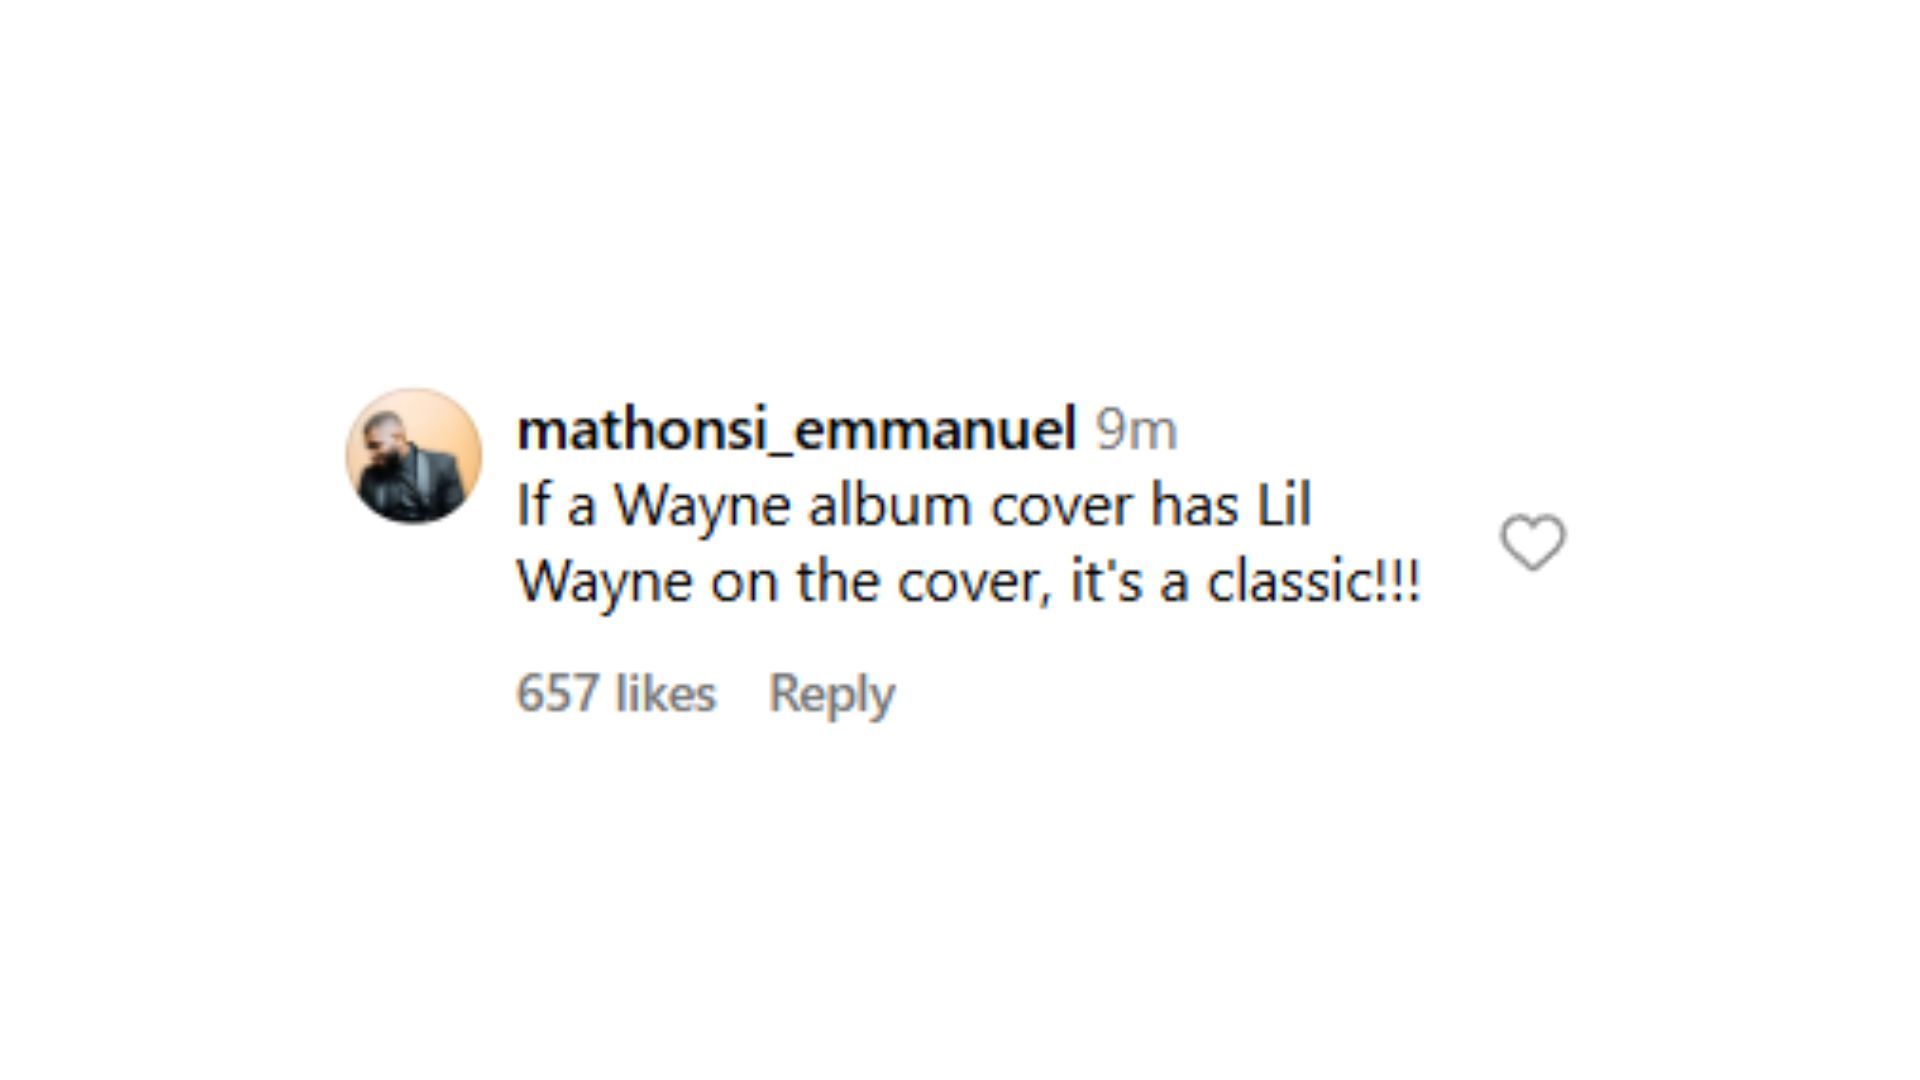Open mathonsi_emmanuel's profile picture
The height and width of the screenshot is (1080, 1920).
[414, 456]
